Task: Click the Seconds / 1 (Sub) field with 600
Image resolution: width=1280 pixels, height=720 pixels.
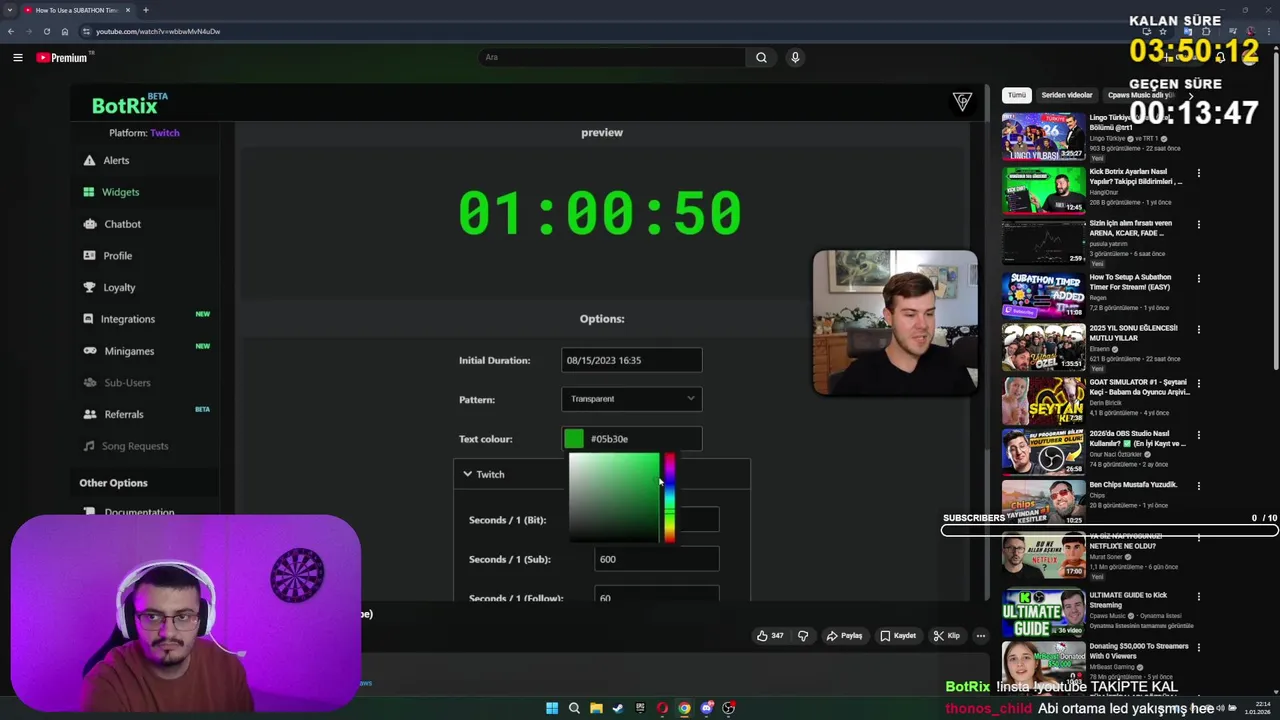Action: [x=656, y=559]
